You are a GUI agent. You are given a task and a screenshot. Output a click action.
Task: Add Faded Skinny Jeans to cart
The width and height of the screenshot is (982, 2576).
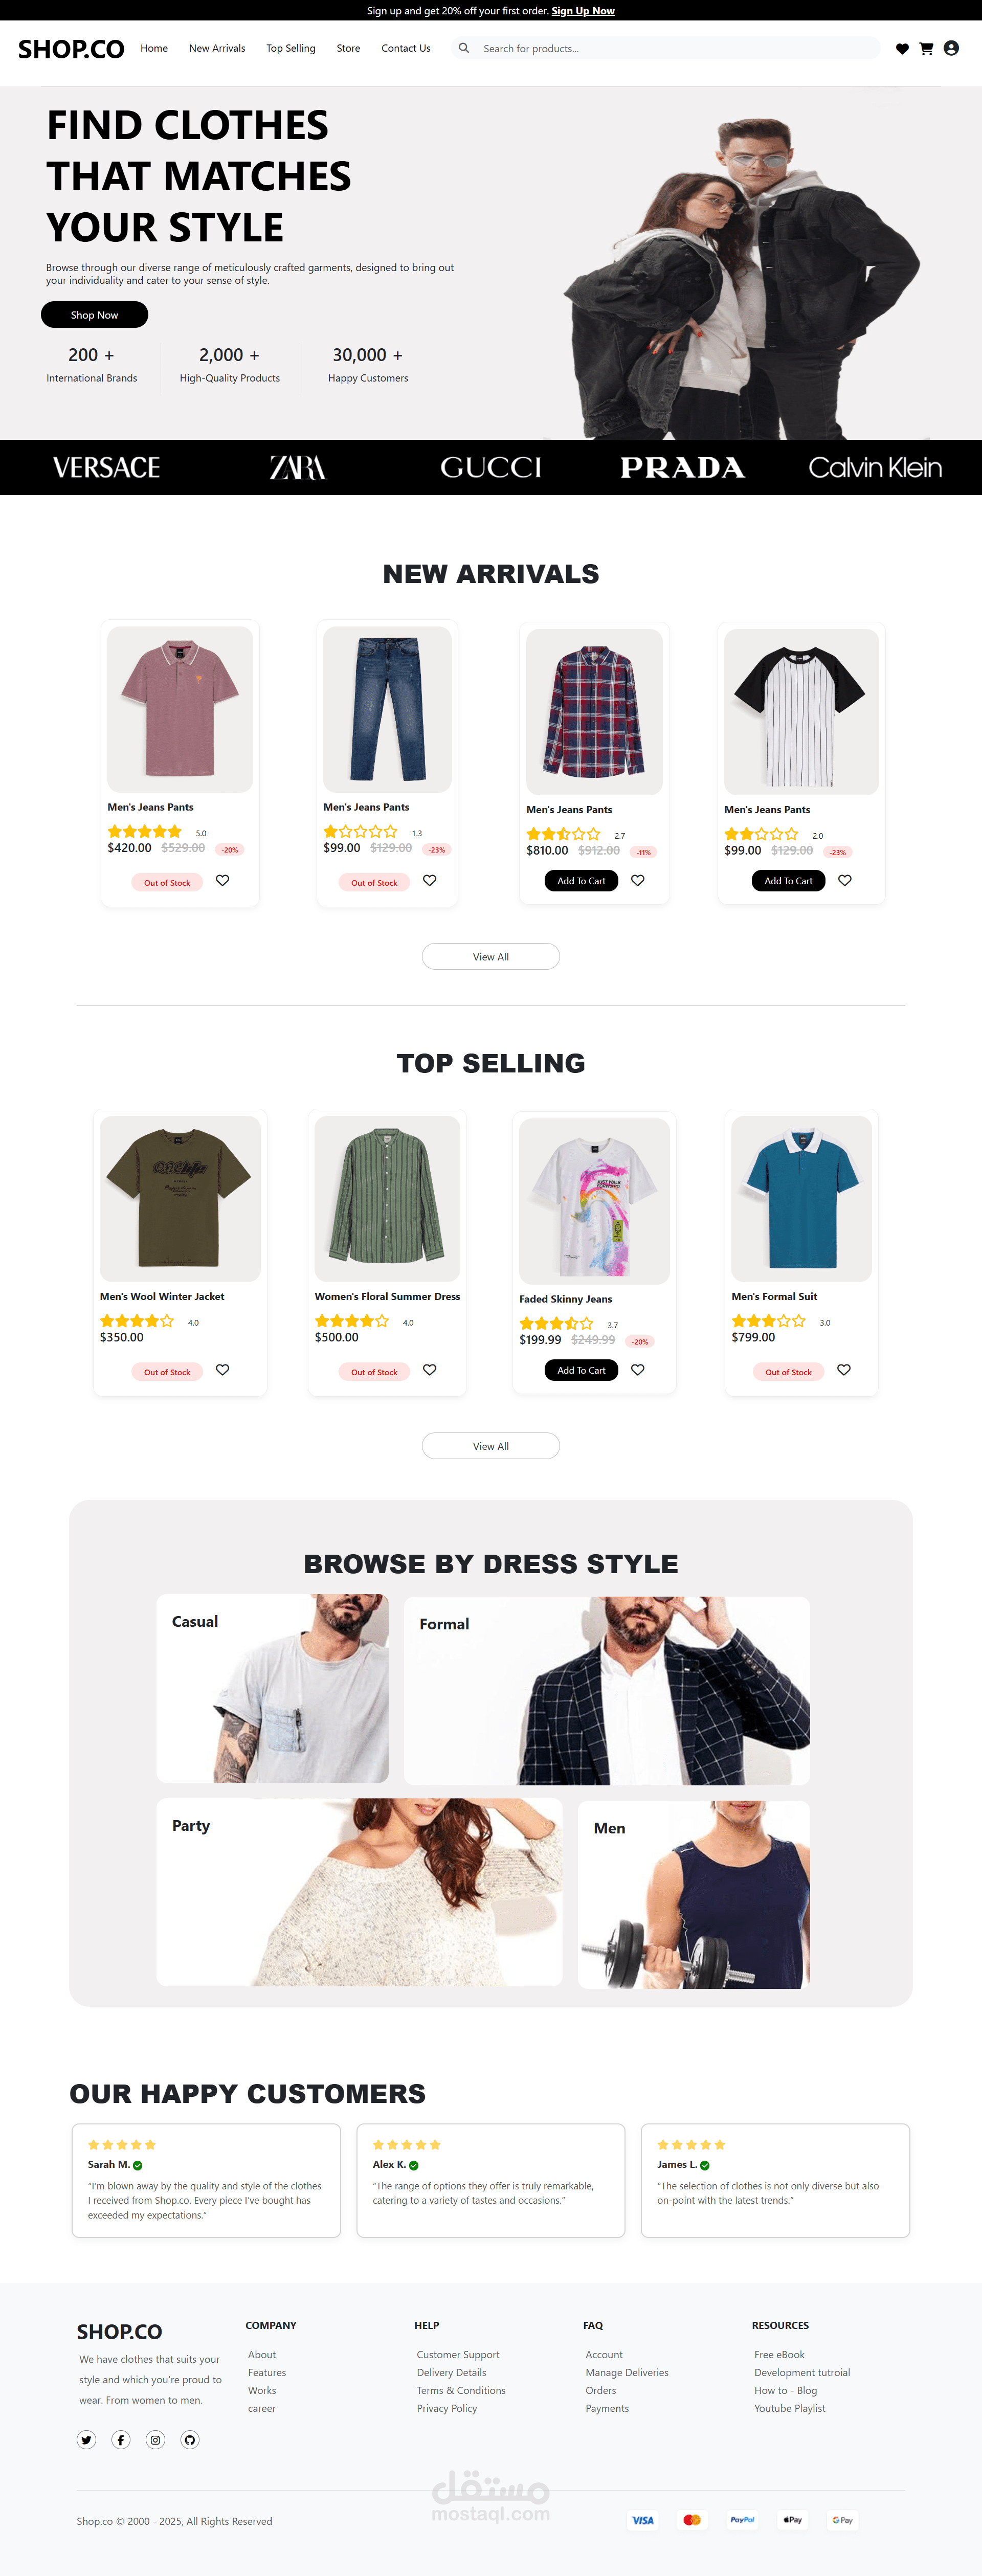coord(581,1370)
